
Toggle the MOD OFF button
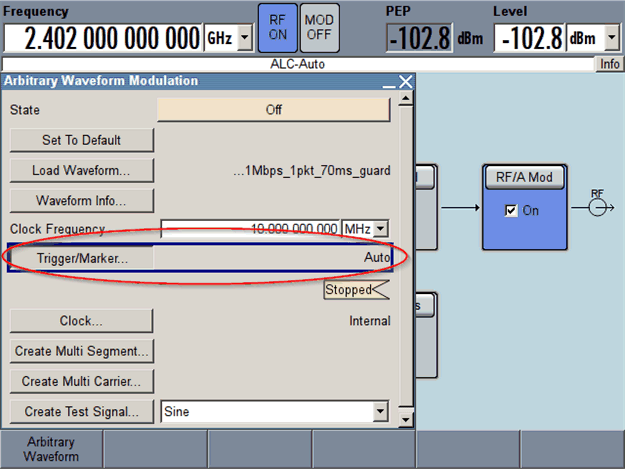[319, 28]
